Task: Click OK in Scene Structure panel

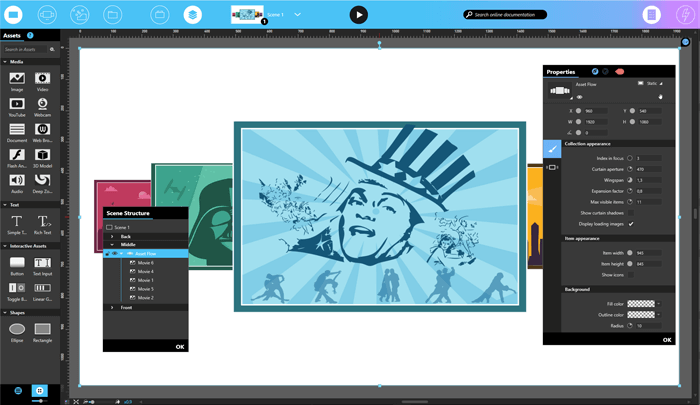Action: [x=180, y=347]
